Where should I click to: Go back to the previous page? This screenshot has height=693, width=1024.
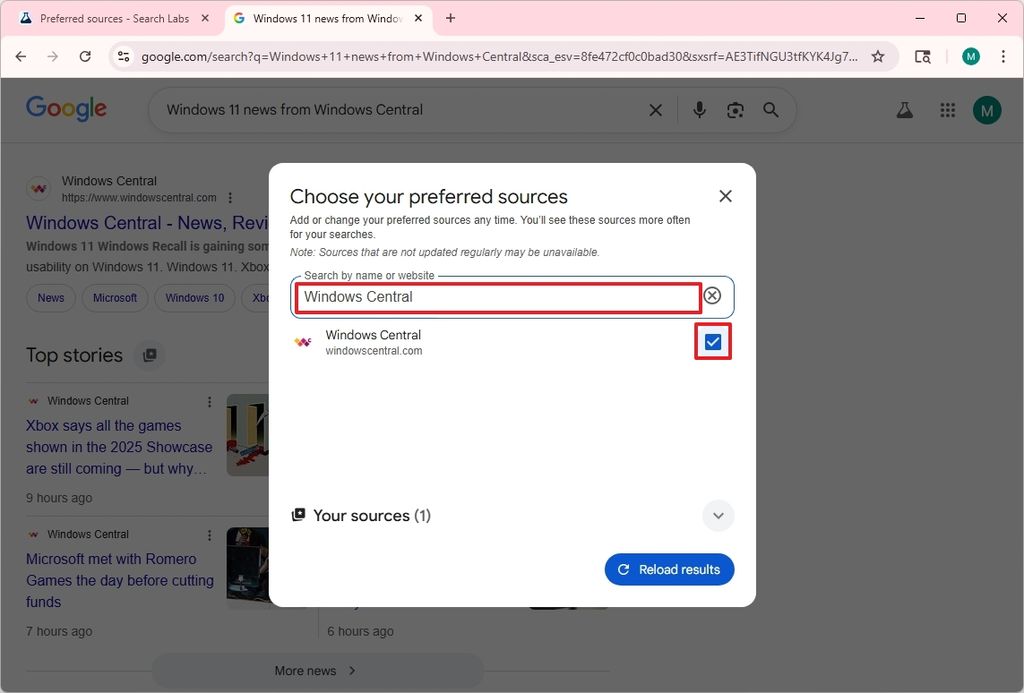point(21,57)
